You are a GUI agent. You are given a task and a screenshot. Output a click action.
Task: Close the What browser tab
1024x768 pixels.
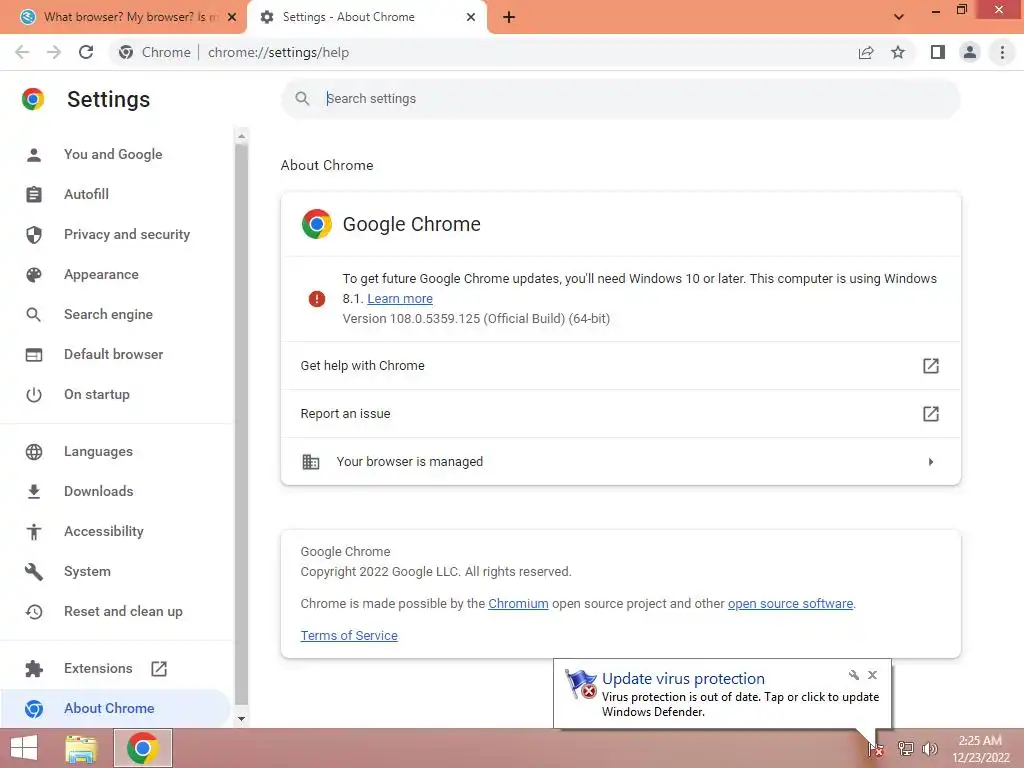[232, 17]
